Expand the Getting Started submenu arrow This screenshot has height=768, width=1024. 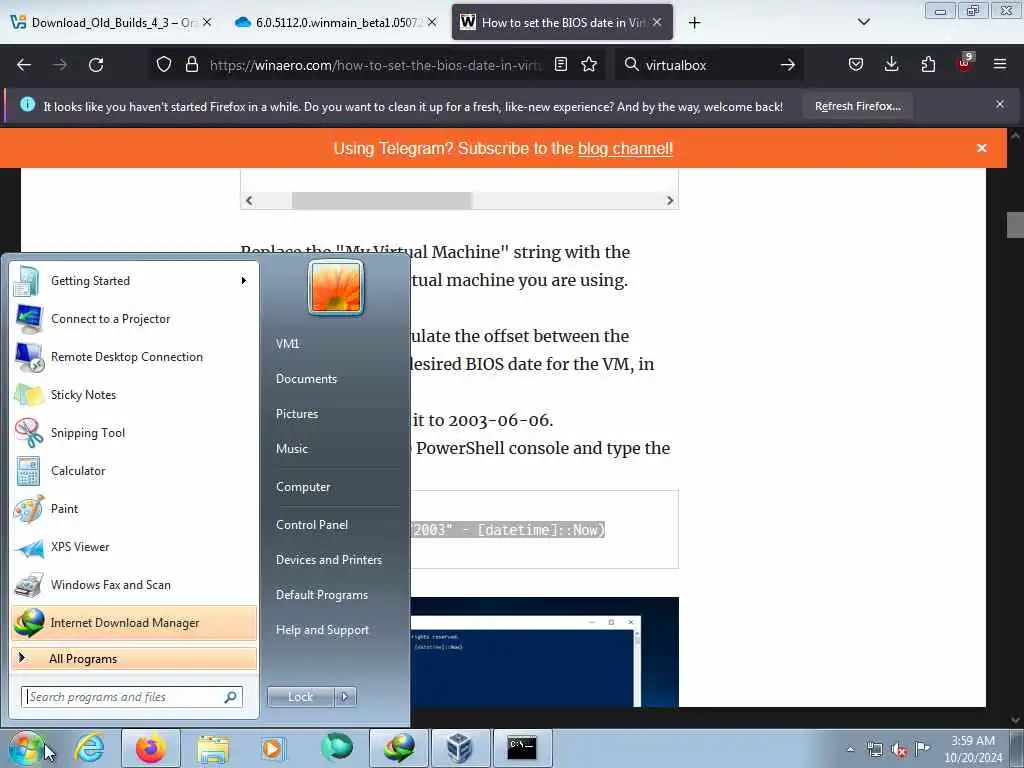[244, 281]
